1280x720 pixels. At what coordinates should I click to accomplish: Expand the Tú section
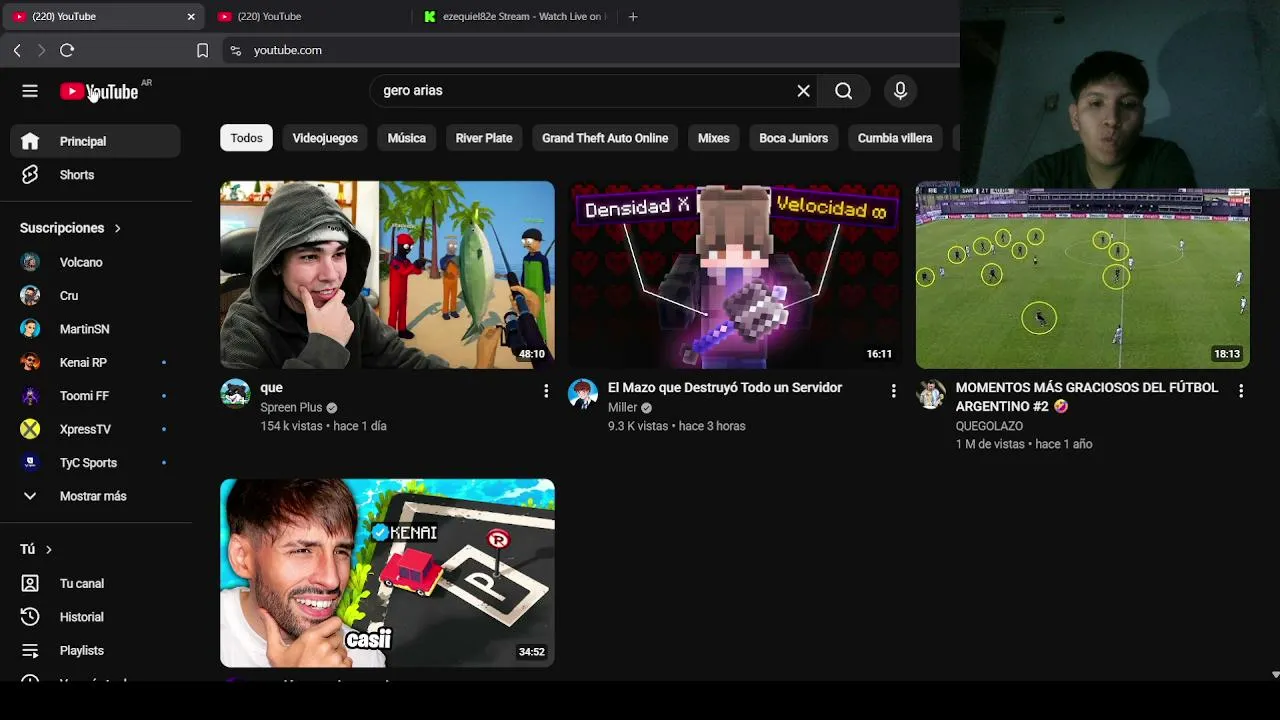36,549
